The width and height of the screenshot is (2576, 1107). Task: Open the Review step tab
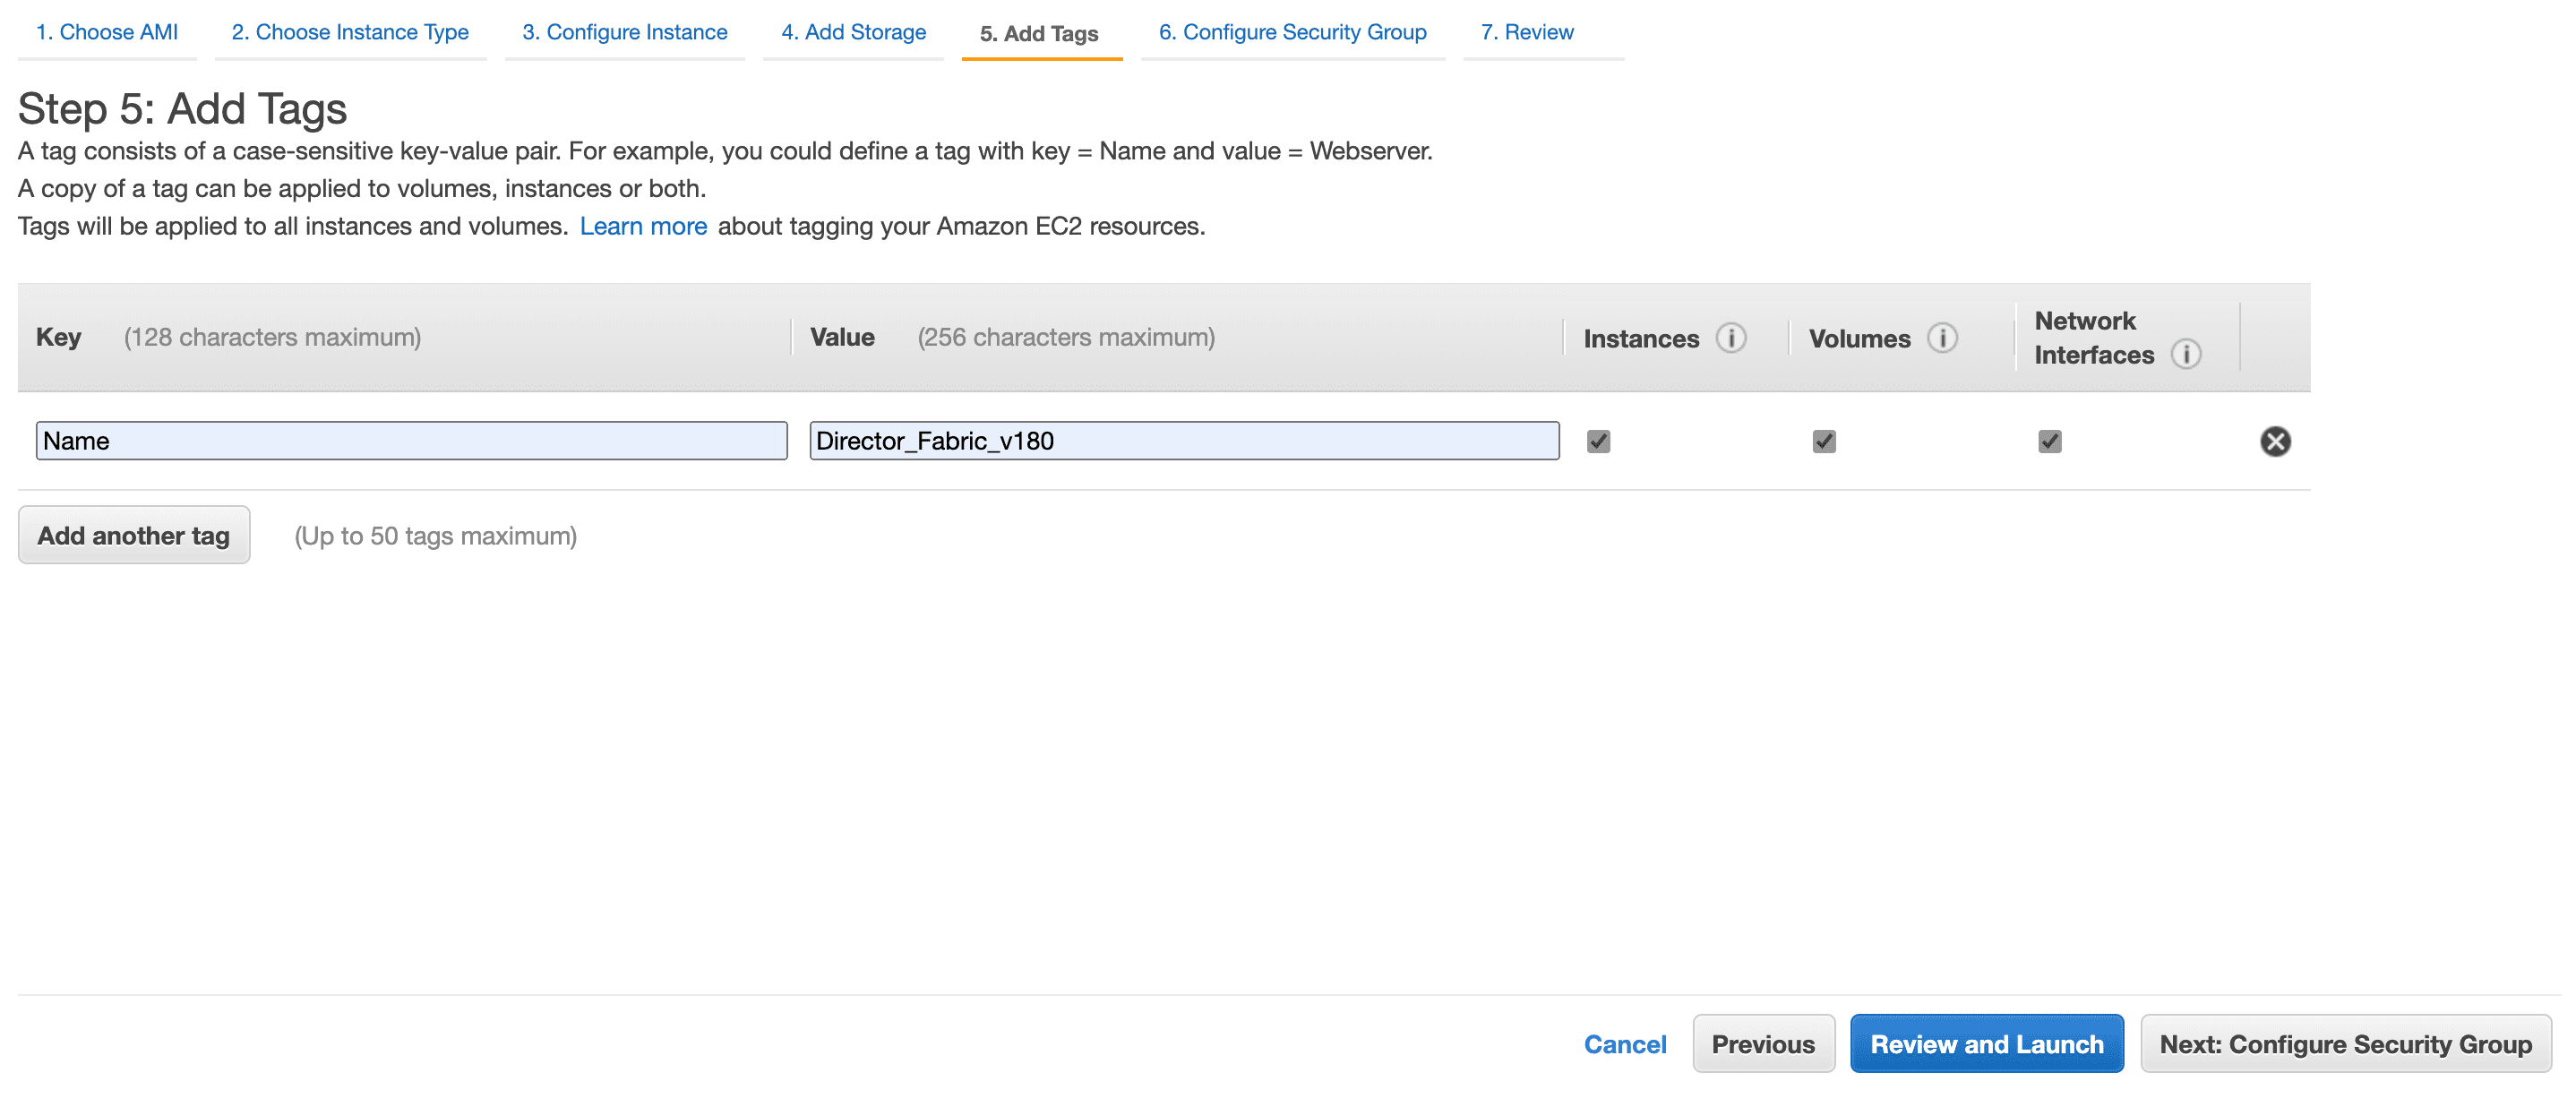tap(1526, 32)
